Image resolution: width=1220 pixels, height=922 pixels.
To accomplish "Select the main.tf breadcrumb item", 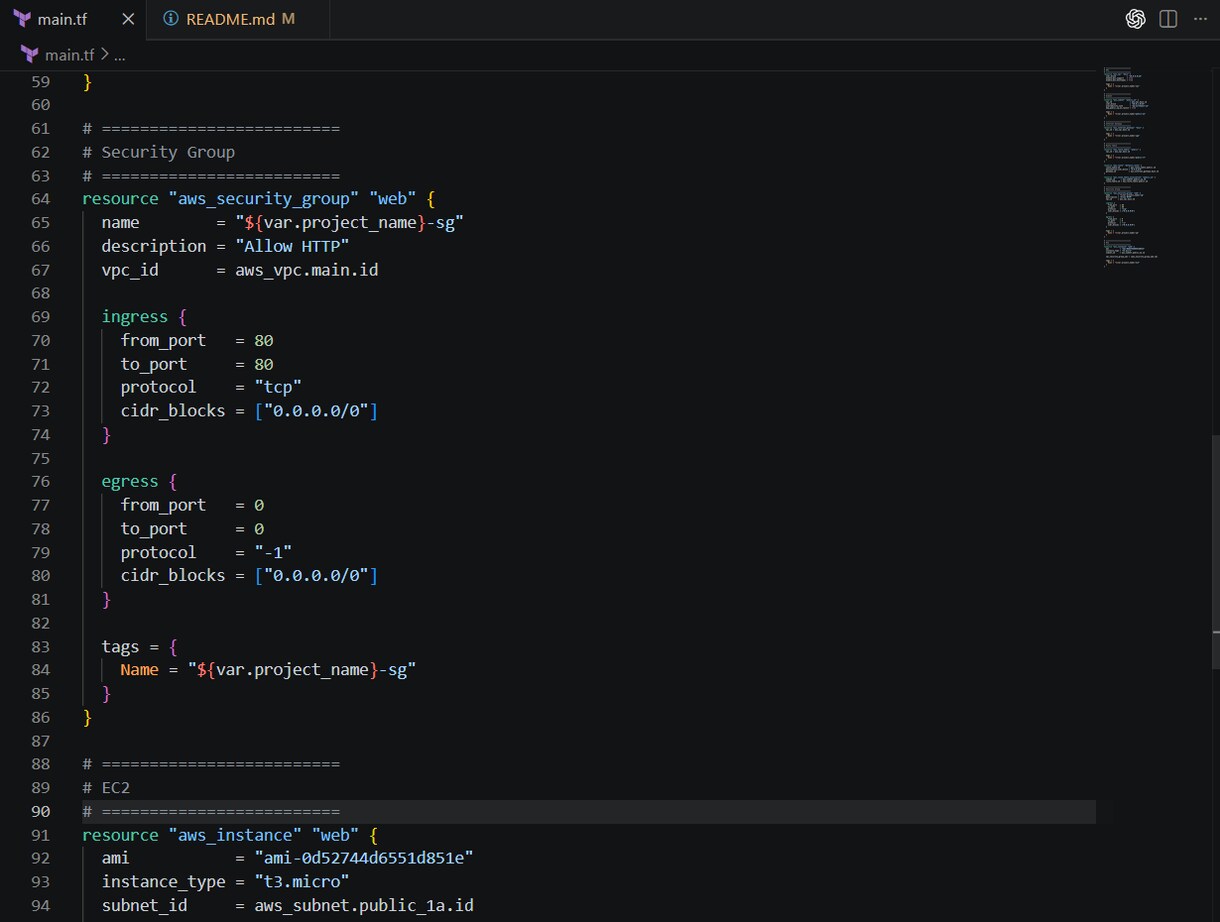I will click(x=69, y=55).
